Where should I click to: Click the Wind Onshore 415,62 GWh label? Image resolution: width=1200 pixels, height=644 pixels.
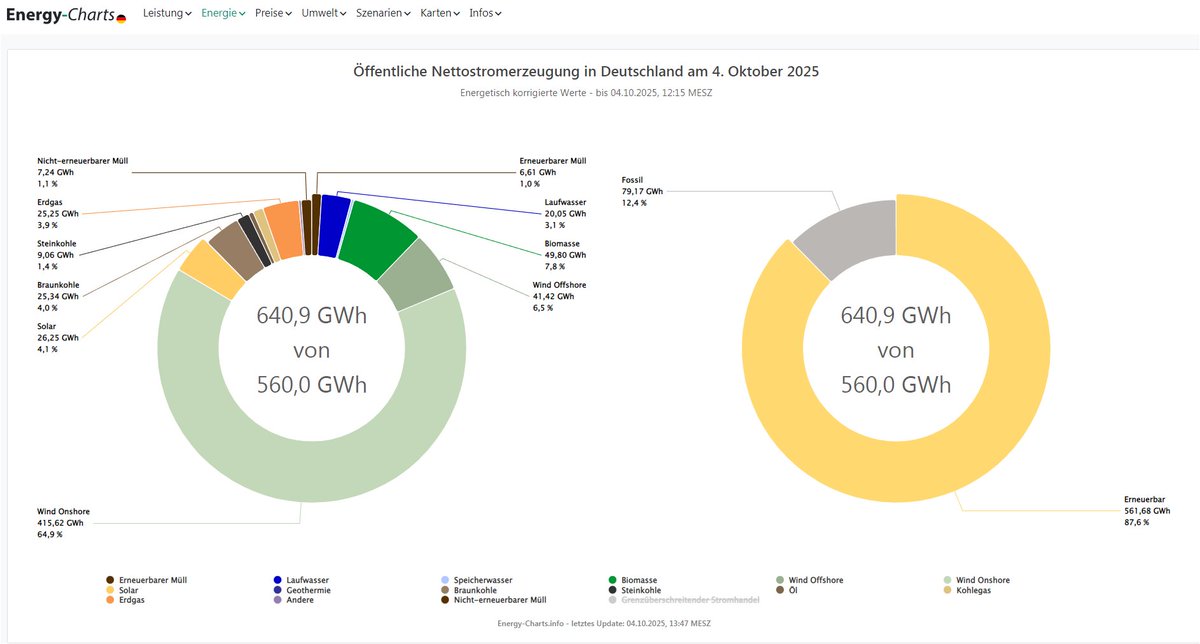(x=63, y=522)
